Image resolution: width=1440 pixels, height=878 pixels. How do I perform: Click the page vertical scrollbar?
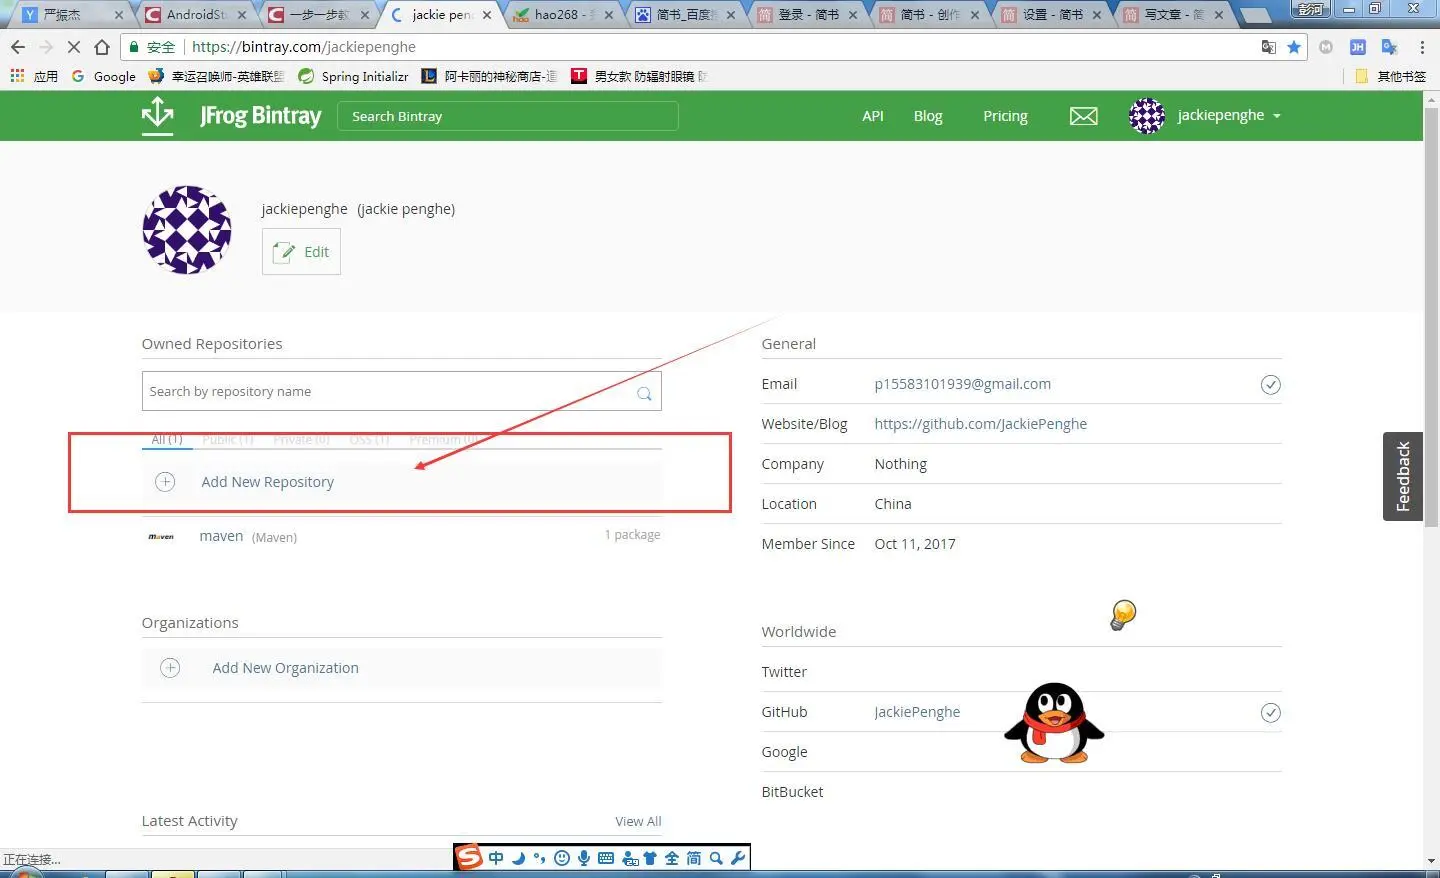pos(1431,315)
